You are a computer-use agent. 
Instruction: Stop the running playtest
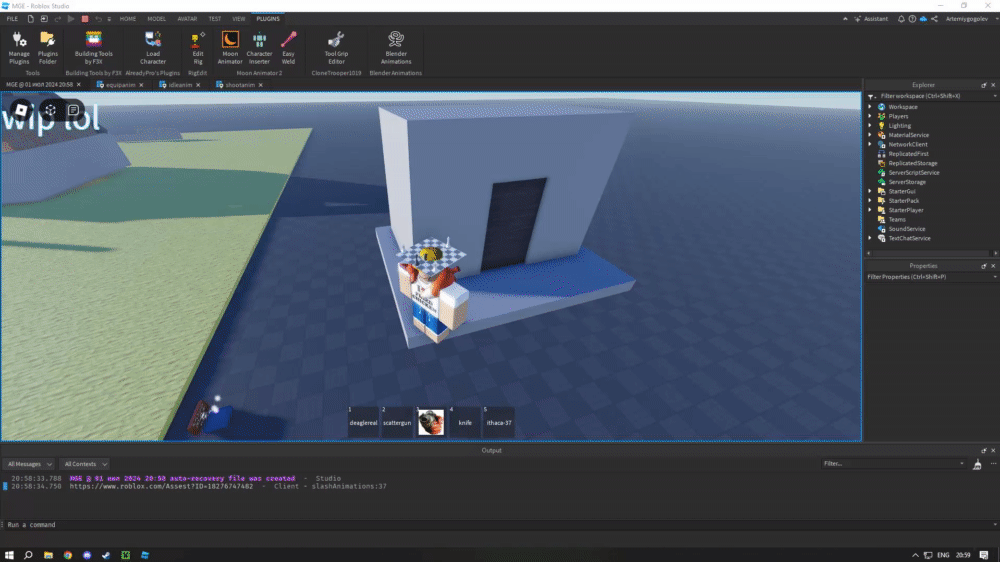pyautogui.click(x=85, y=19)
